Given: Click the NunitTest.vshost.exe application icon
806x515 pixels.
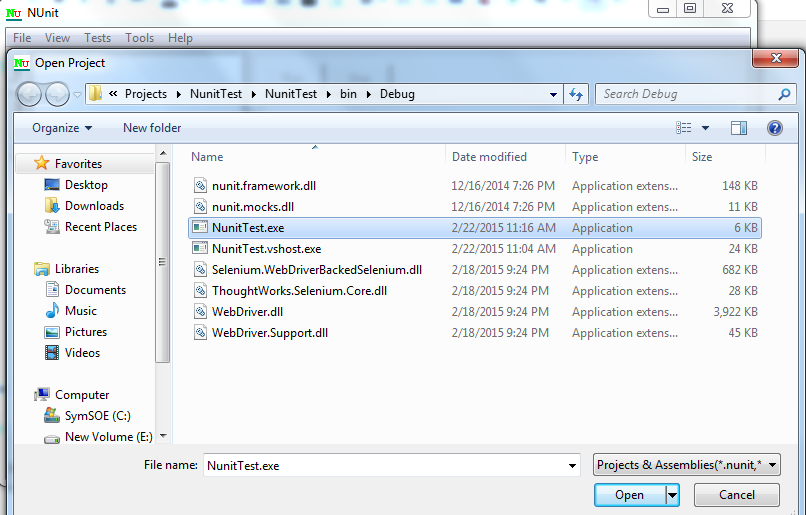Looking at the screenshot, I should point(200,248).
